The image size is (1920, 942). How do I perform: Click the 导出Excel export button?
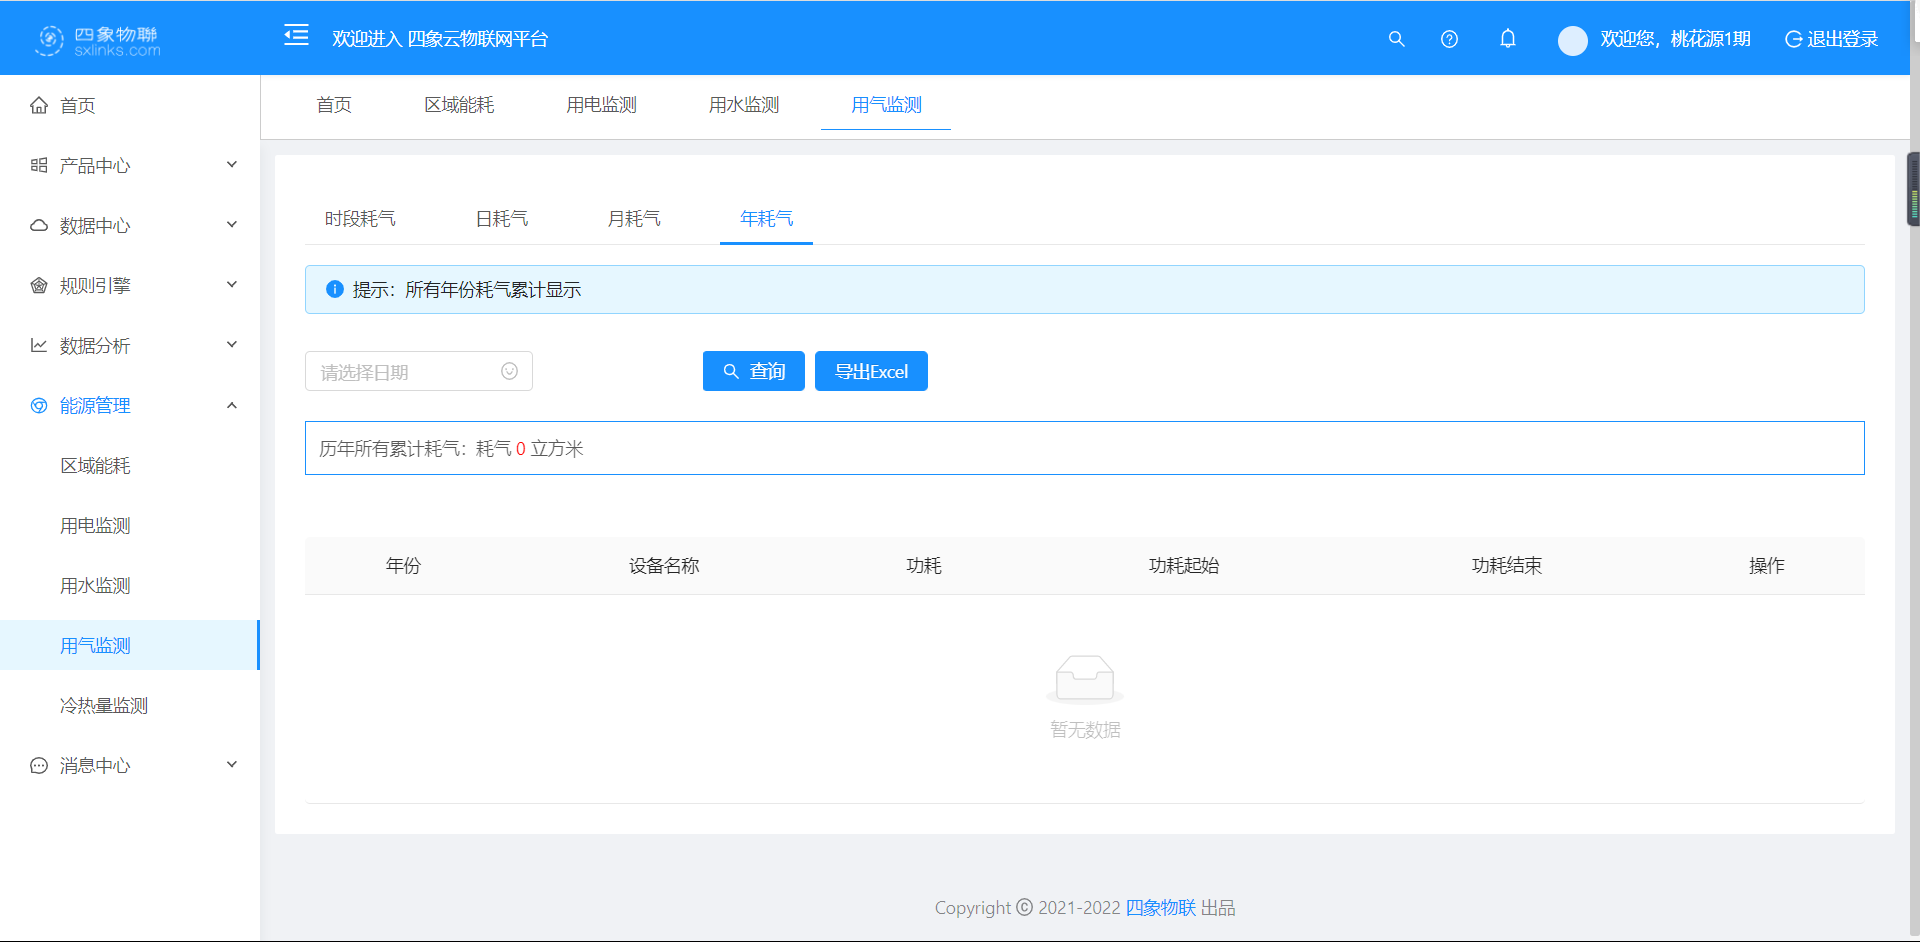[870, 371]
